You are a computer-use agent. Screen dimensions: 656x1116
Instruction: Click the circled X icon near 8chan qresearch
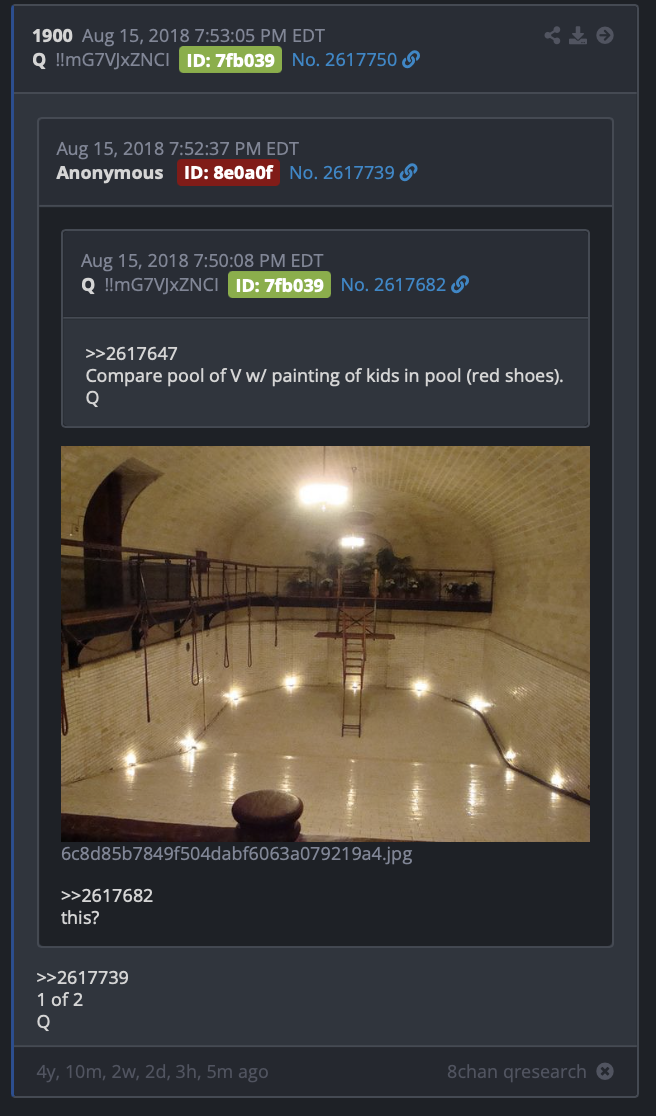[605, 1071]
